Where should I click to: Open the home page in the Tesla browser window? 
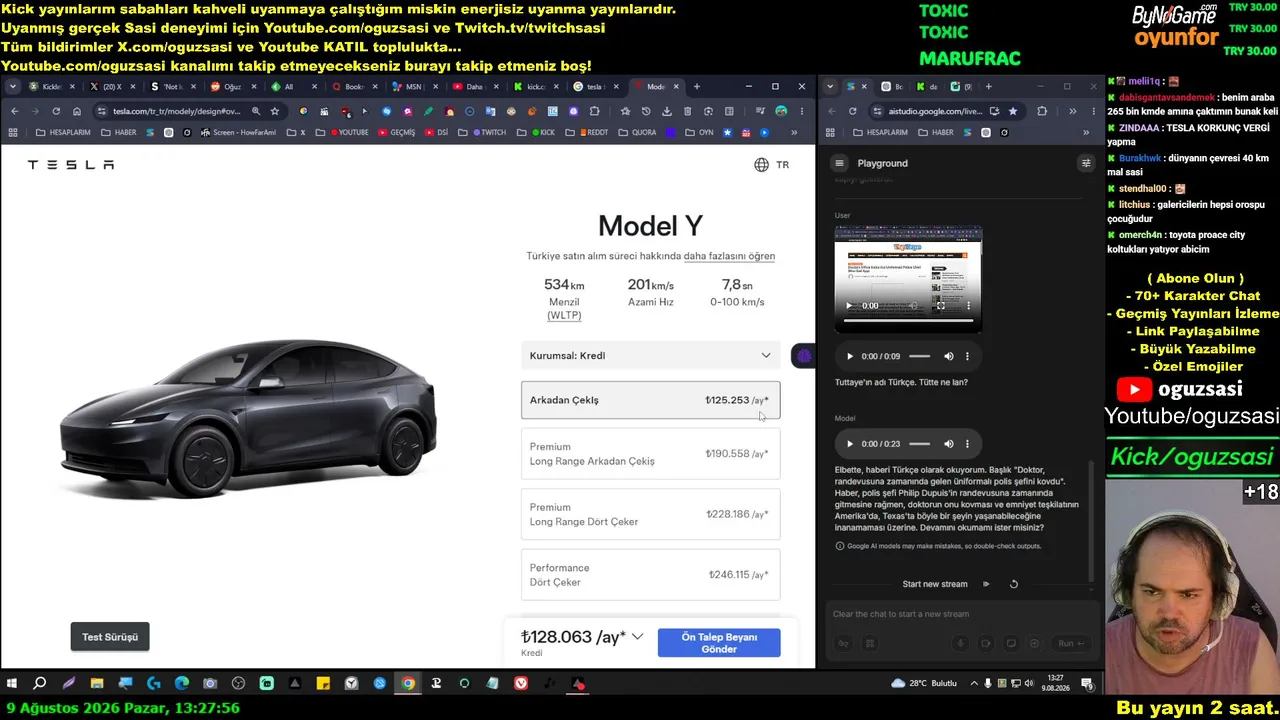[77, 111]
